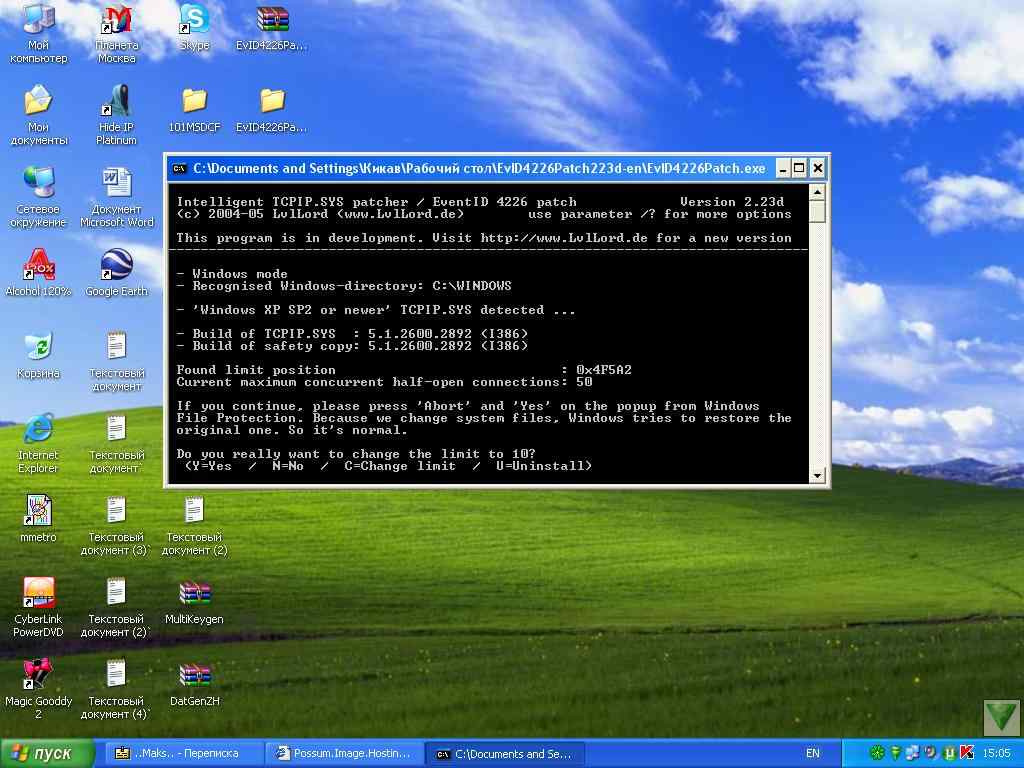1024x768 pixels.
Task: Open the 101MSDCF folder
Action: tap(194, 110)
